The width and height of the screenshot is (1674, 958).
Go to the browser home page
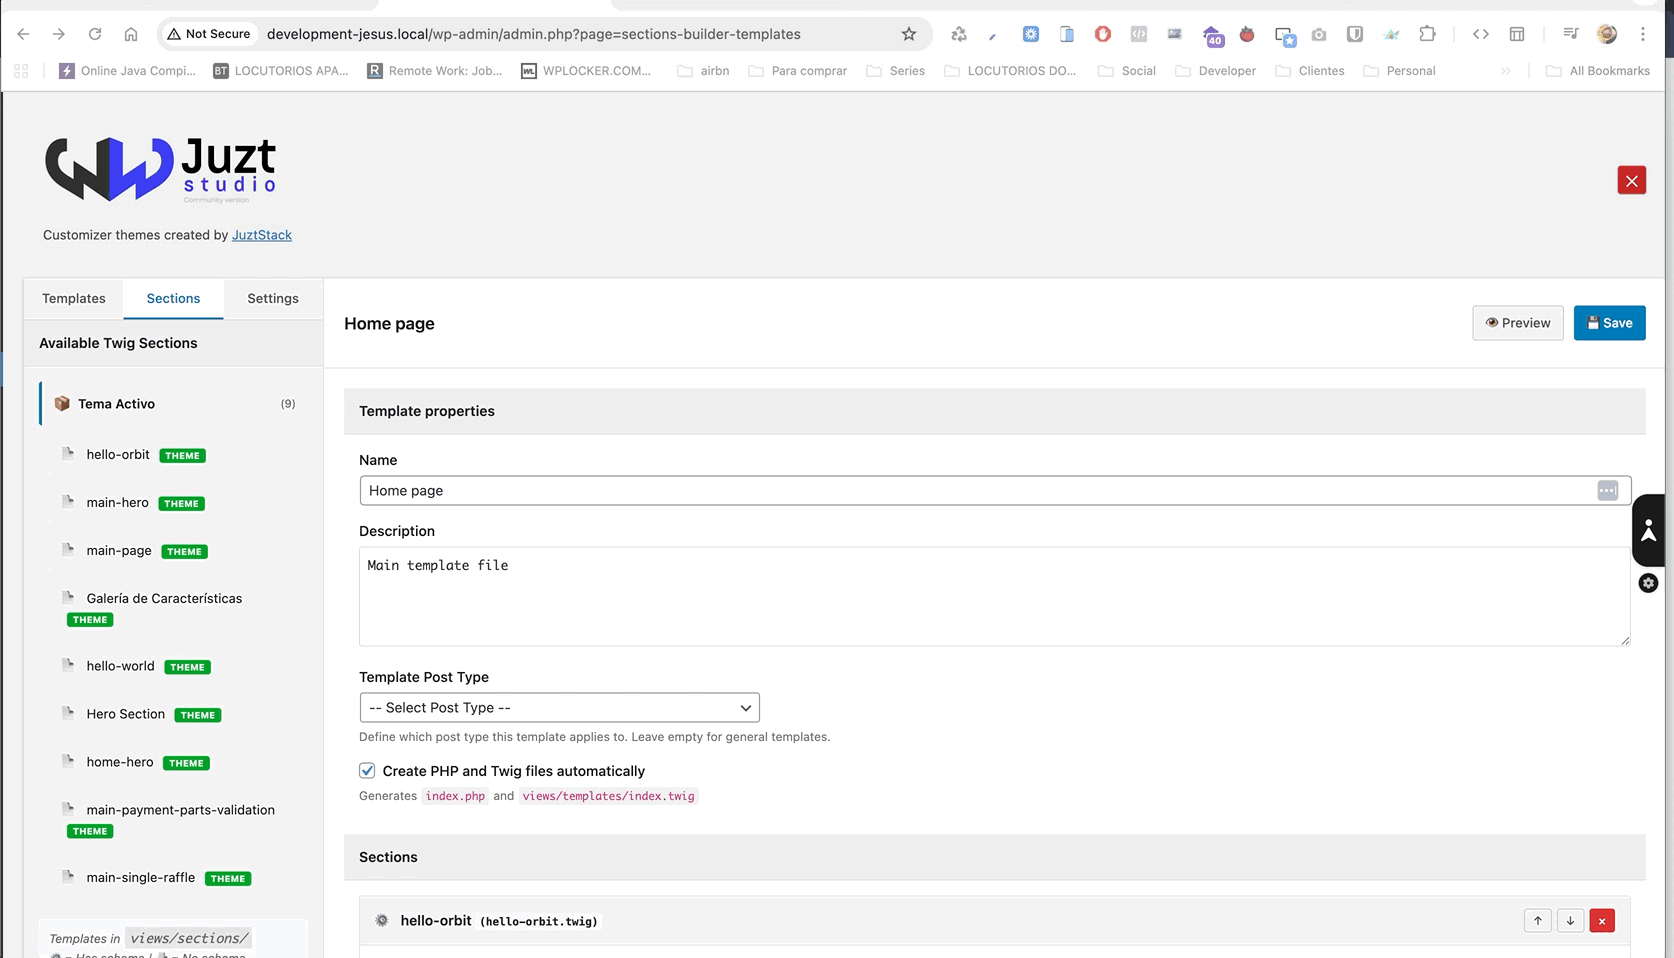pos(131,34)
